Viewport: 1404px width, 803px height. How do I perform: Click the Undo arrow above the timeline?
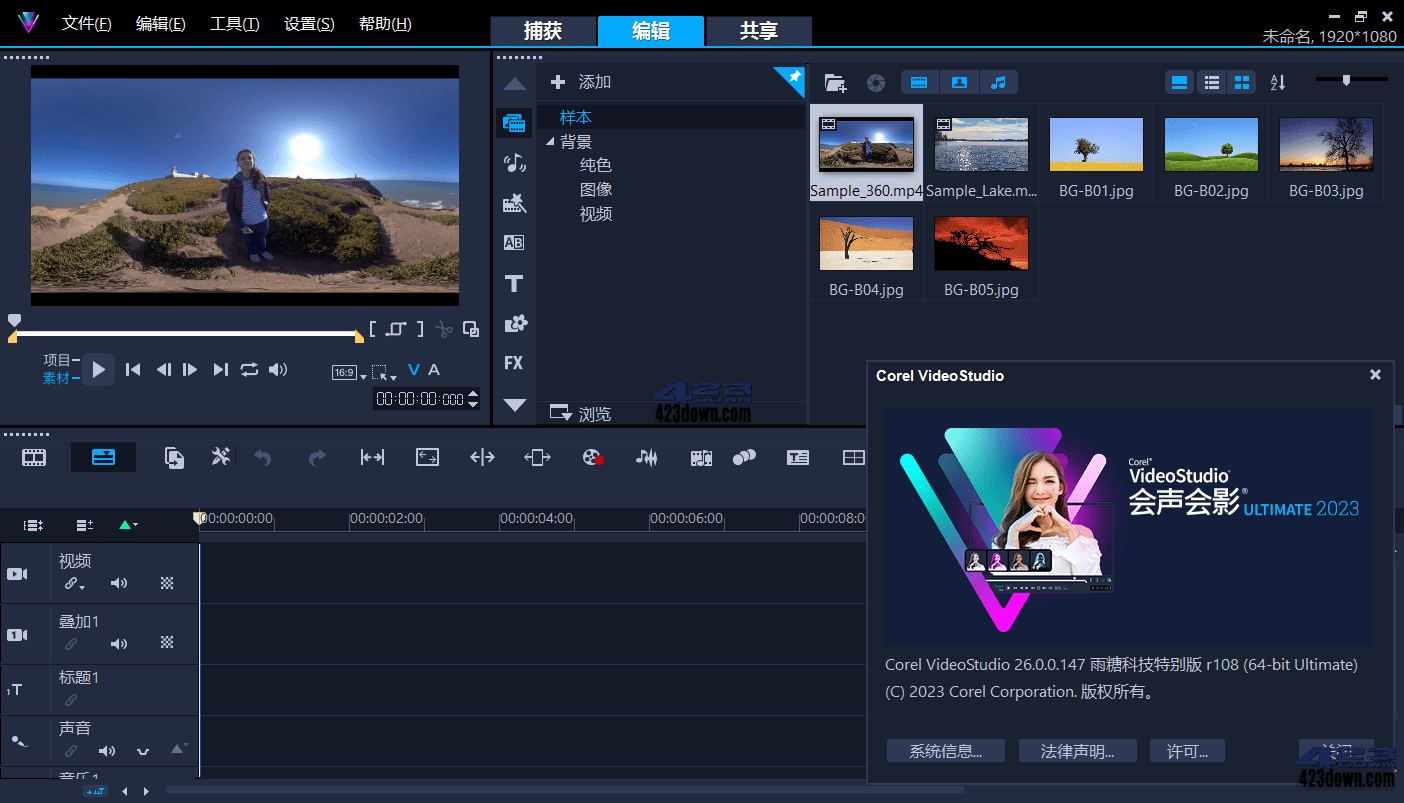[262, 457]
